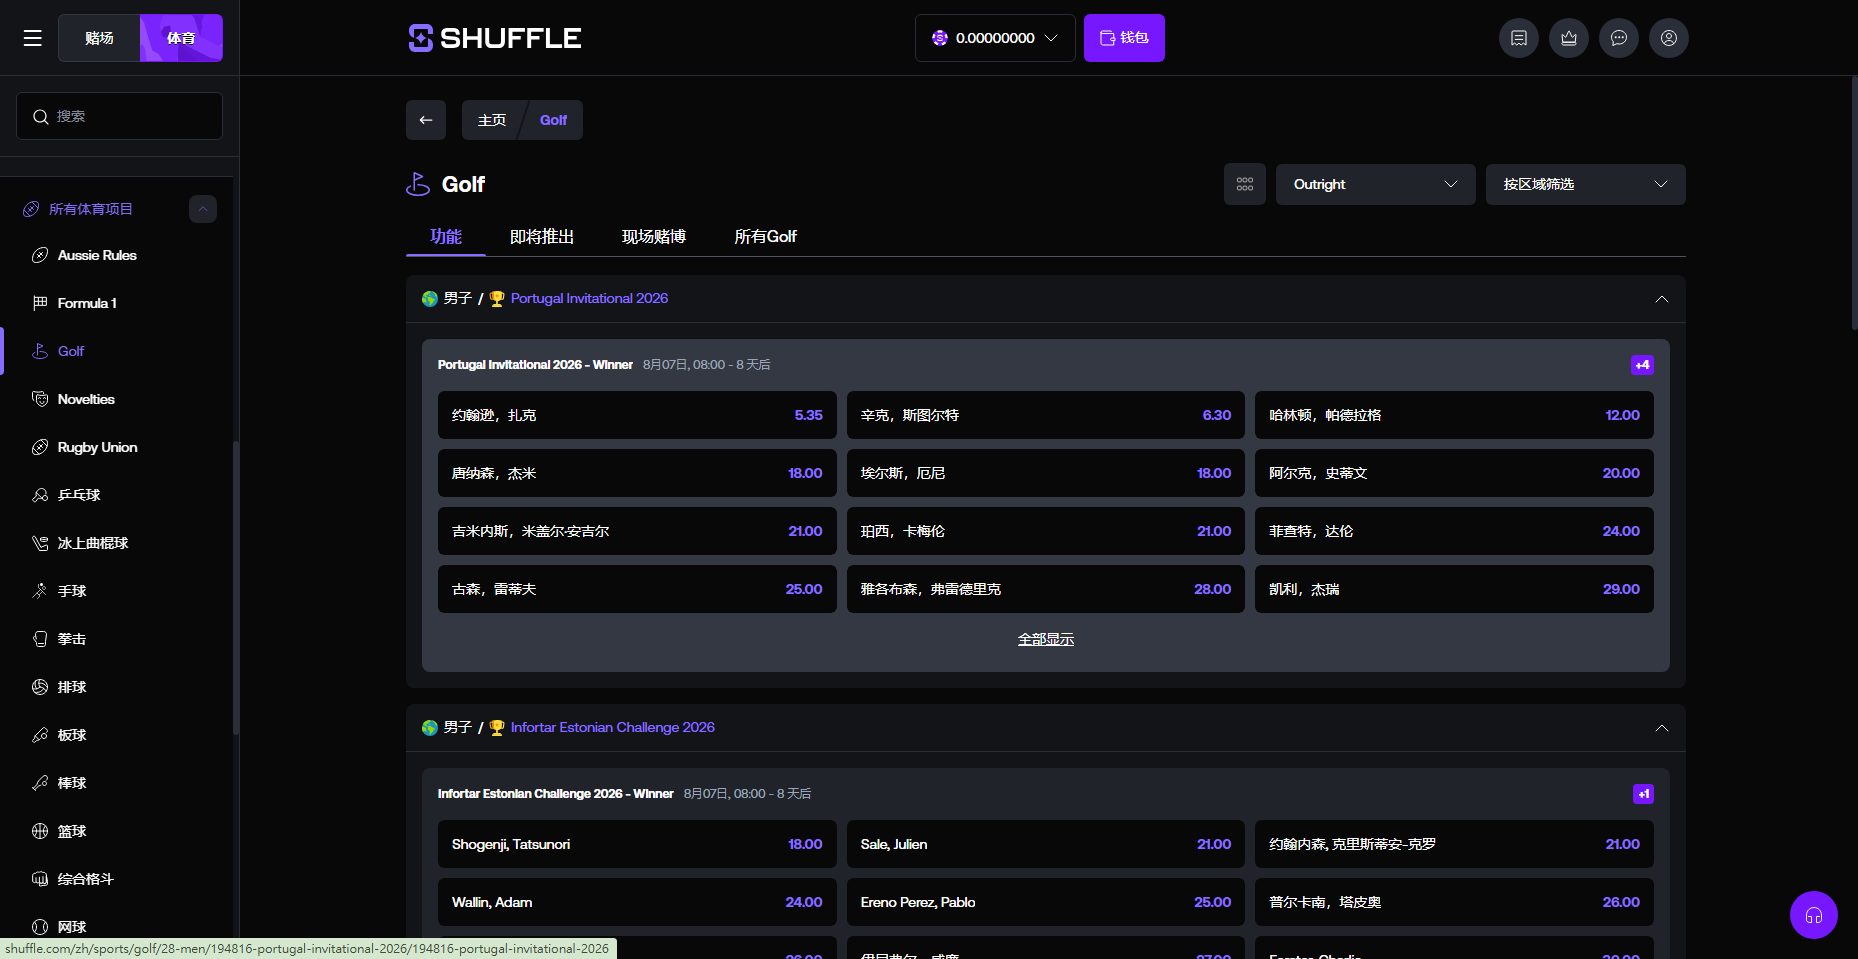Screen dimensions: 1858x959
Task: Click the sidebar scrollbar thumb
Action: [236, 588]
